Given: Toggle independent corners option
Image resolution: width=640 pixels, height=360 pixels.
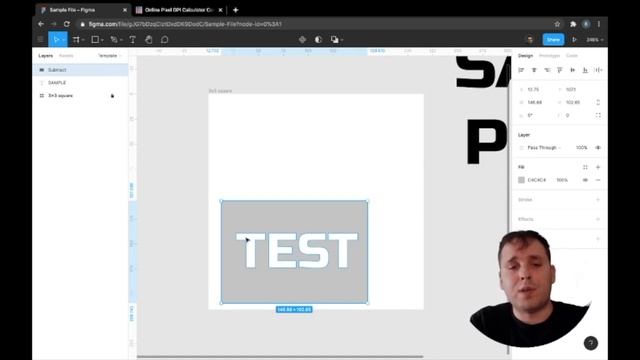Looking at the screenshot, I should tap(598, 116).
